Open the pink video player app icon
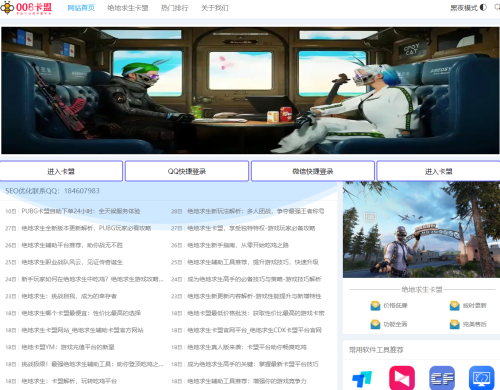The height and width of the screenshot is (390, 500). point(402,378)
